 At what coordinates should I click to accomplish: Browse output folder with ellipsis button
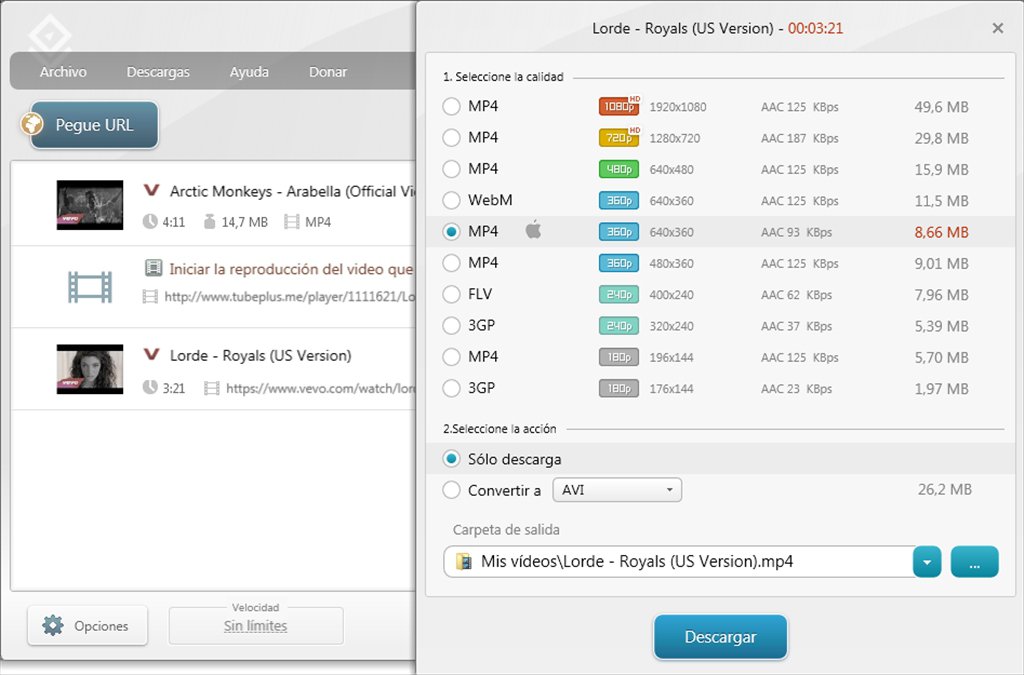(x=974, y=562)
